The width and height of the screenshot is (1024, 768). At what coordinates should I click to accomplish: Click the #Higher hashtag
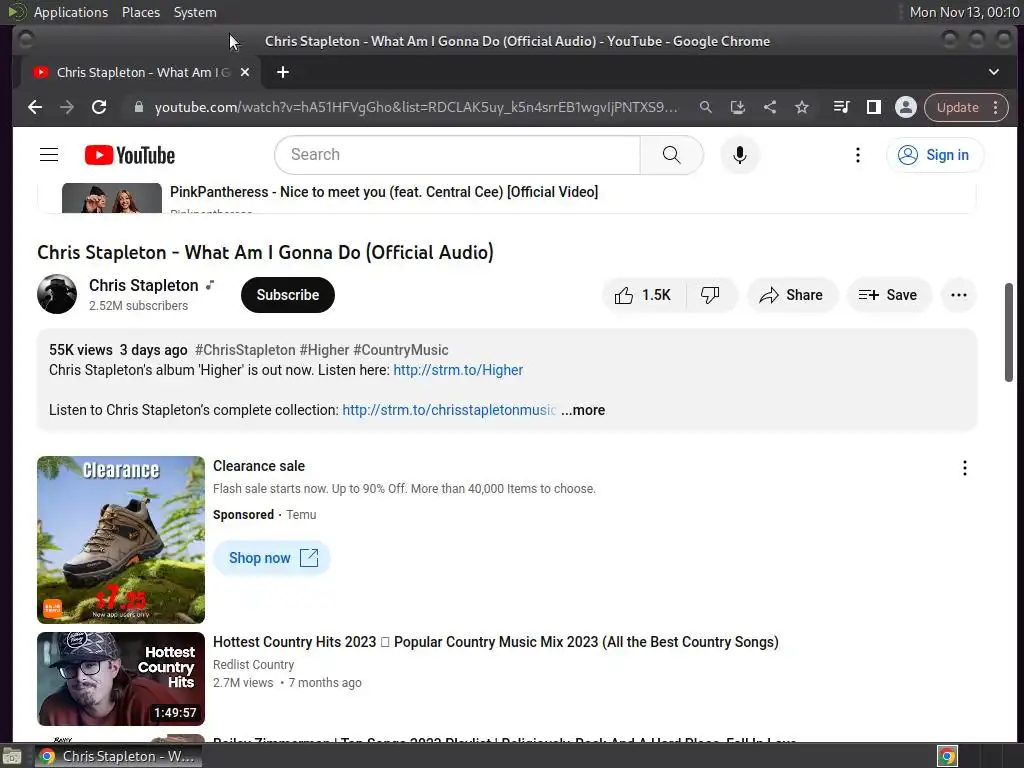point(324,350)
